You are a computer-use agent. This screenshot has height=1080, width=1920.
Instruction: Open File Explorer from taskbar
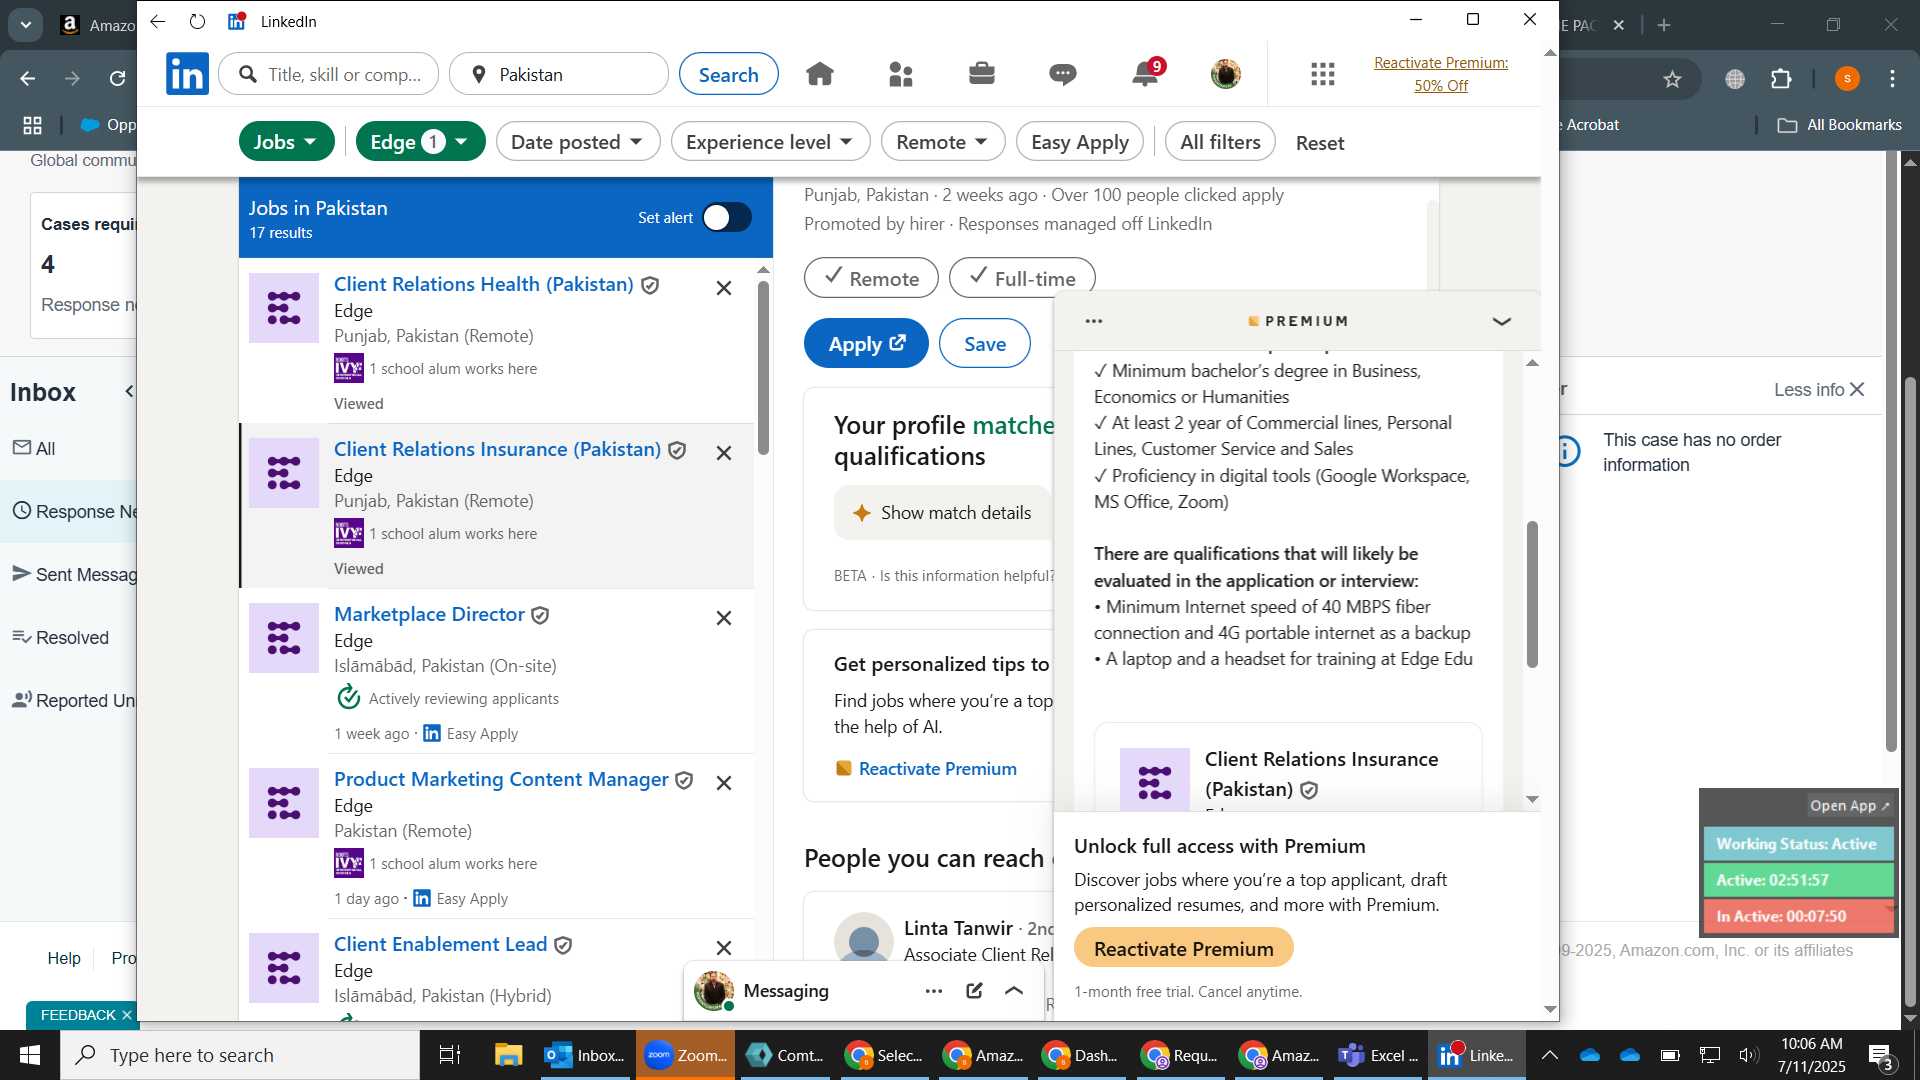pyautogui.click(x=508, y=1055)
